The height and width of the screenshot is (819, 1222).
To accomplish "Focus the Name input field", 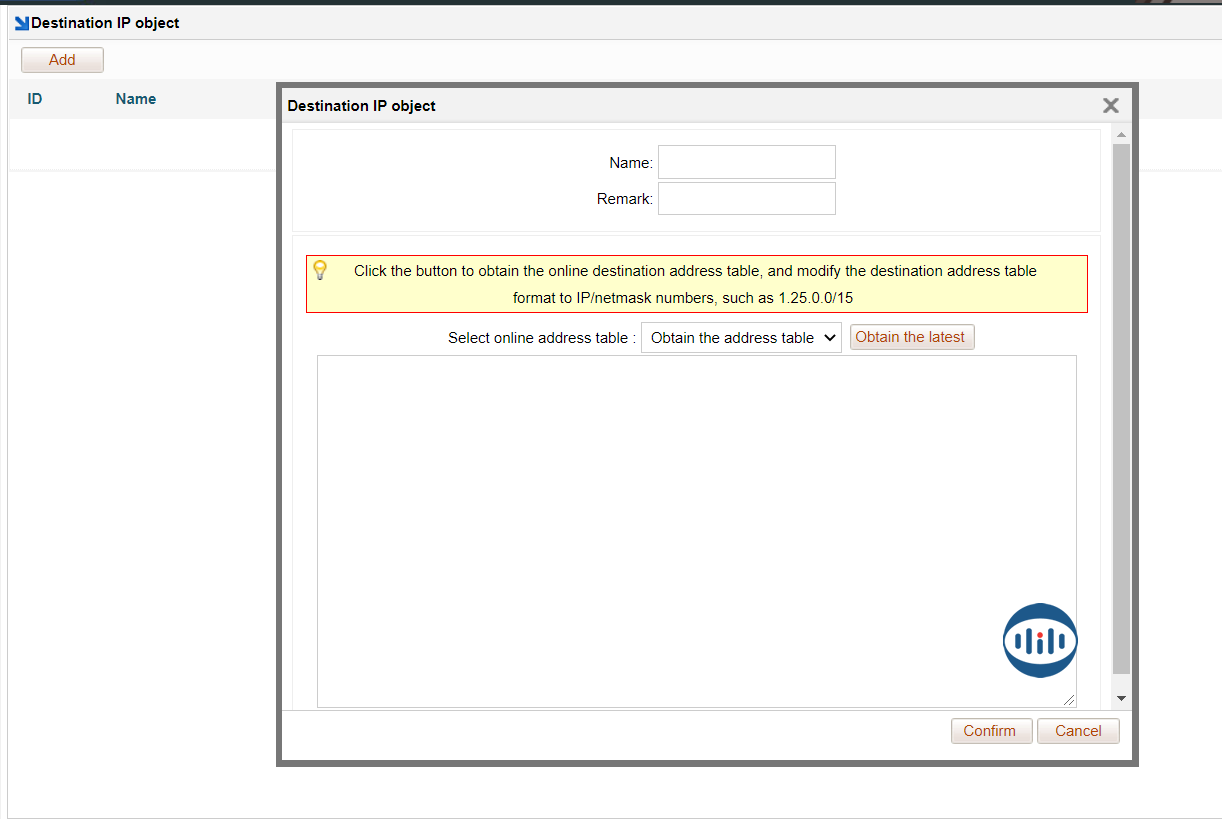I will click(x=746, y=162).
